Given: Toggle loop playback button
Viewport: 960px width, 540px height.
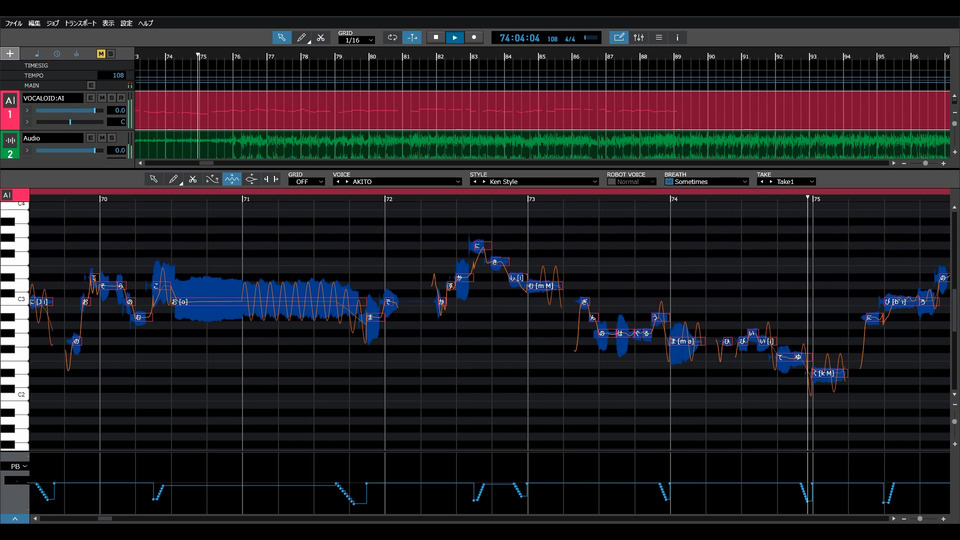Looking at the screenshot, I should pyautogui.click(x=392, y=37).
